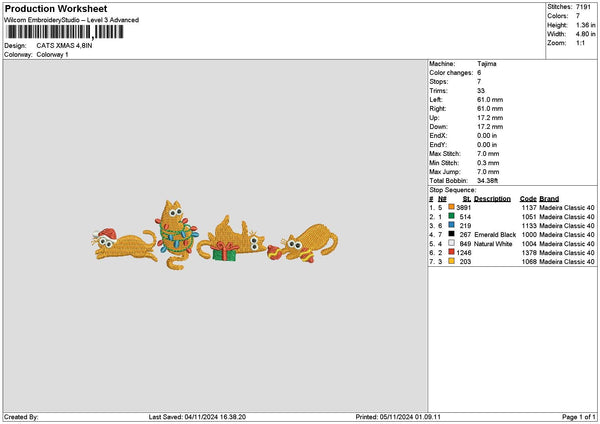
Task: Click the Description column header
Action: click(x=492, y=199)
